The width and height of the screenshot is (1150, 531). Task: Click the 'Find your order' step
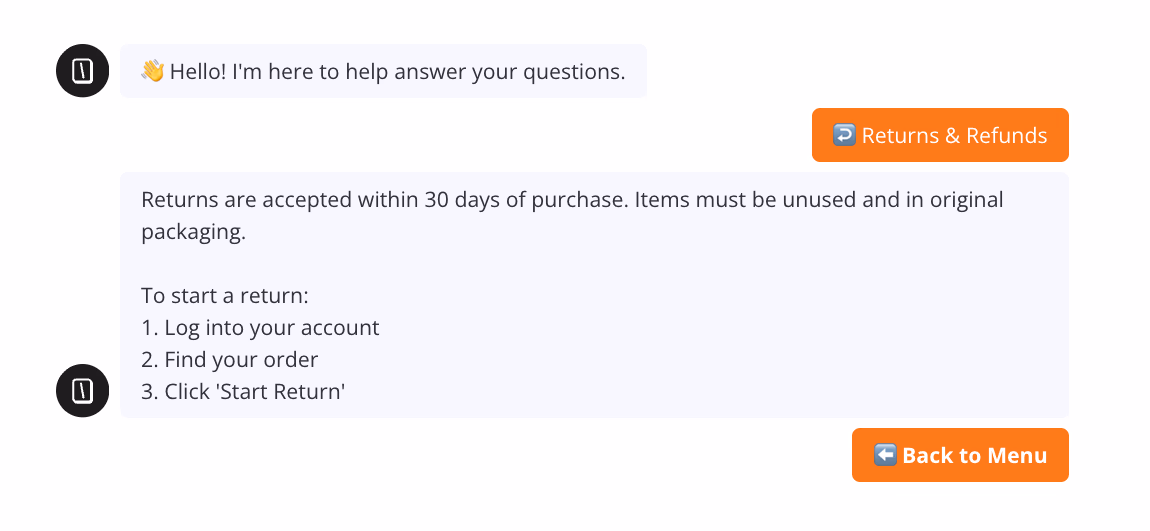[x=241, y=360]
